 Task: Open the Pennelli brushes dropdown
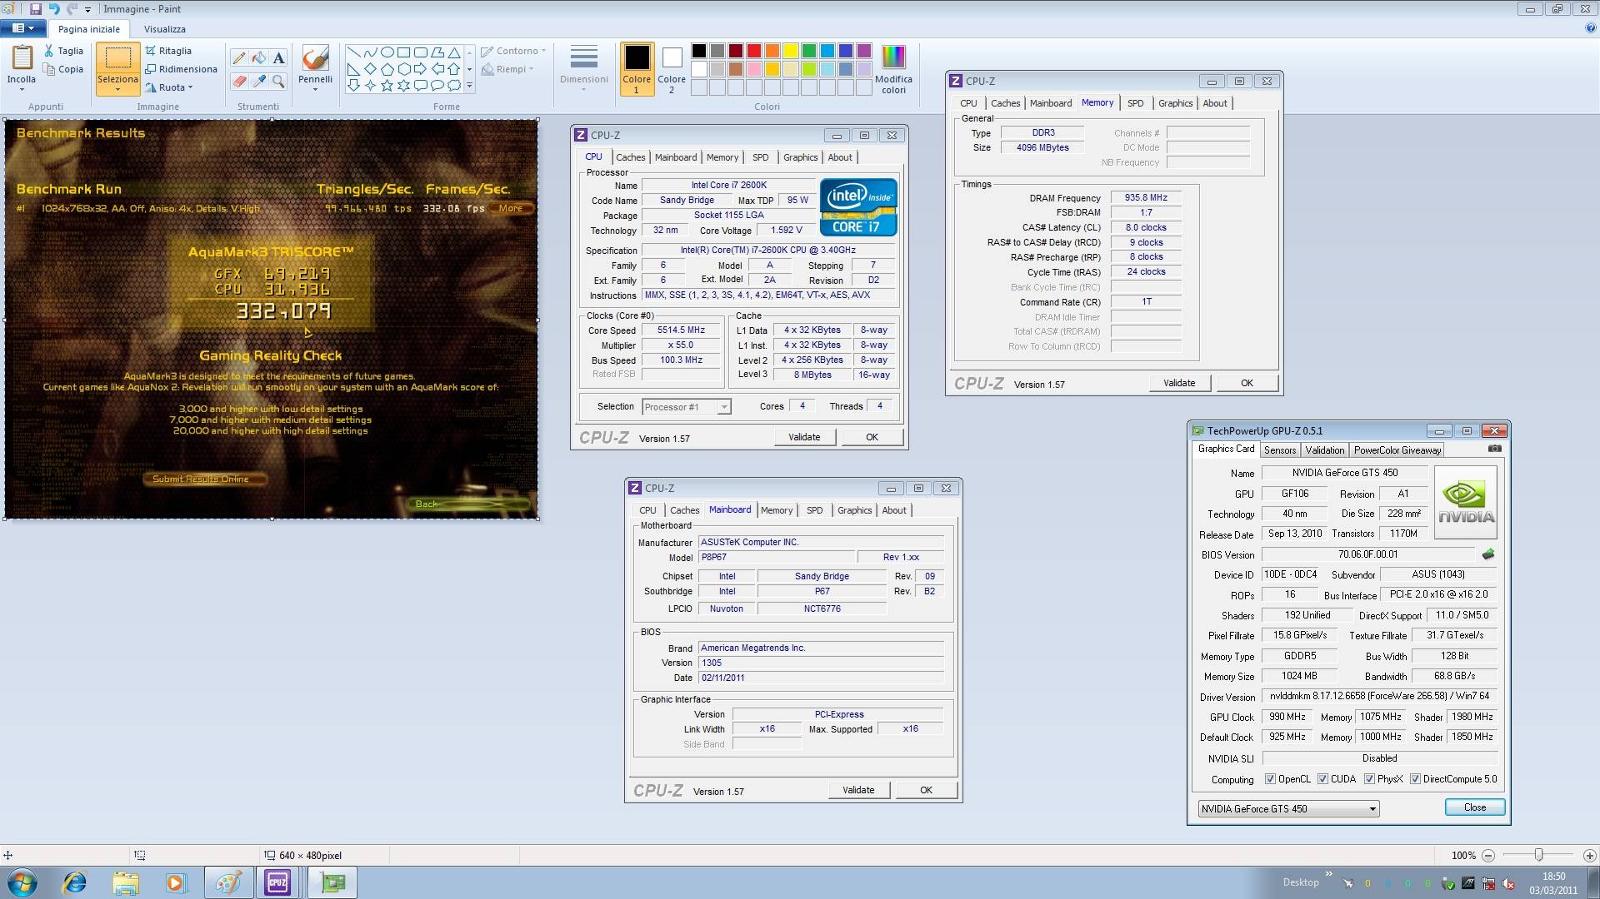[315, 89]
